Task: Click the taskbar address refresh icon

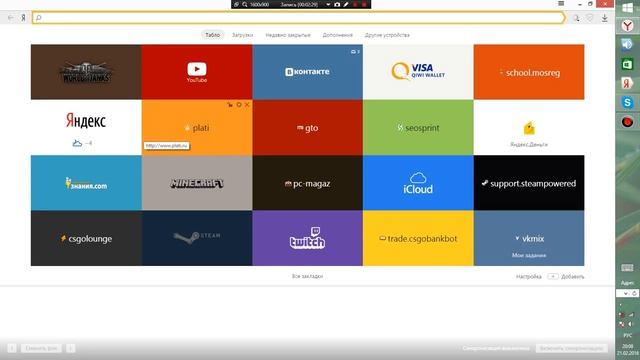Action: pyautogui.click(x=634, y=293)
